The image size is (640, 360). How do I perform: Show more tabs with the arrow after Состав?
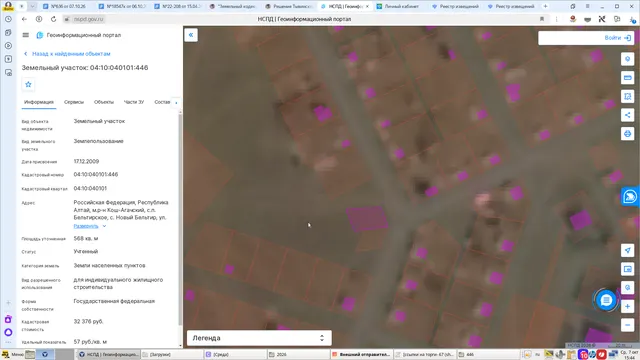pyautogui.click(x=176, y=102)
